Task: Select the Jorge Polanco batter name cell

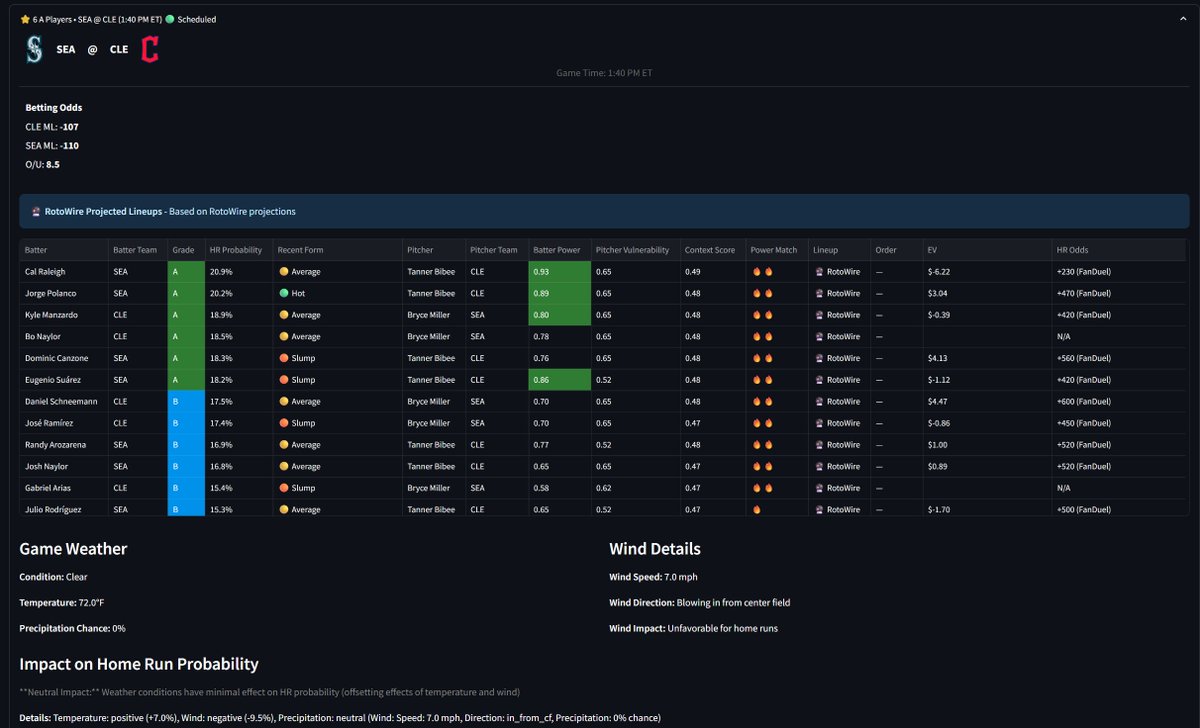Action: pyautogui.click(x=64, y=293)
